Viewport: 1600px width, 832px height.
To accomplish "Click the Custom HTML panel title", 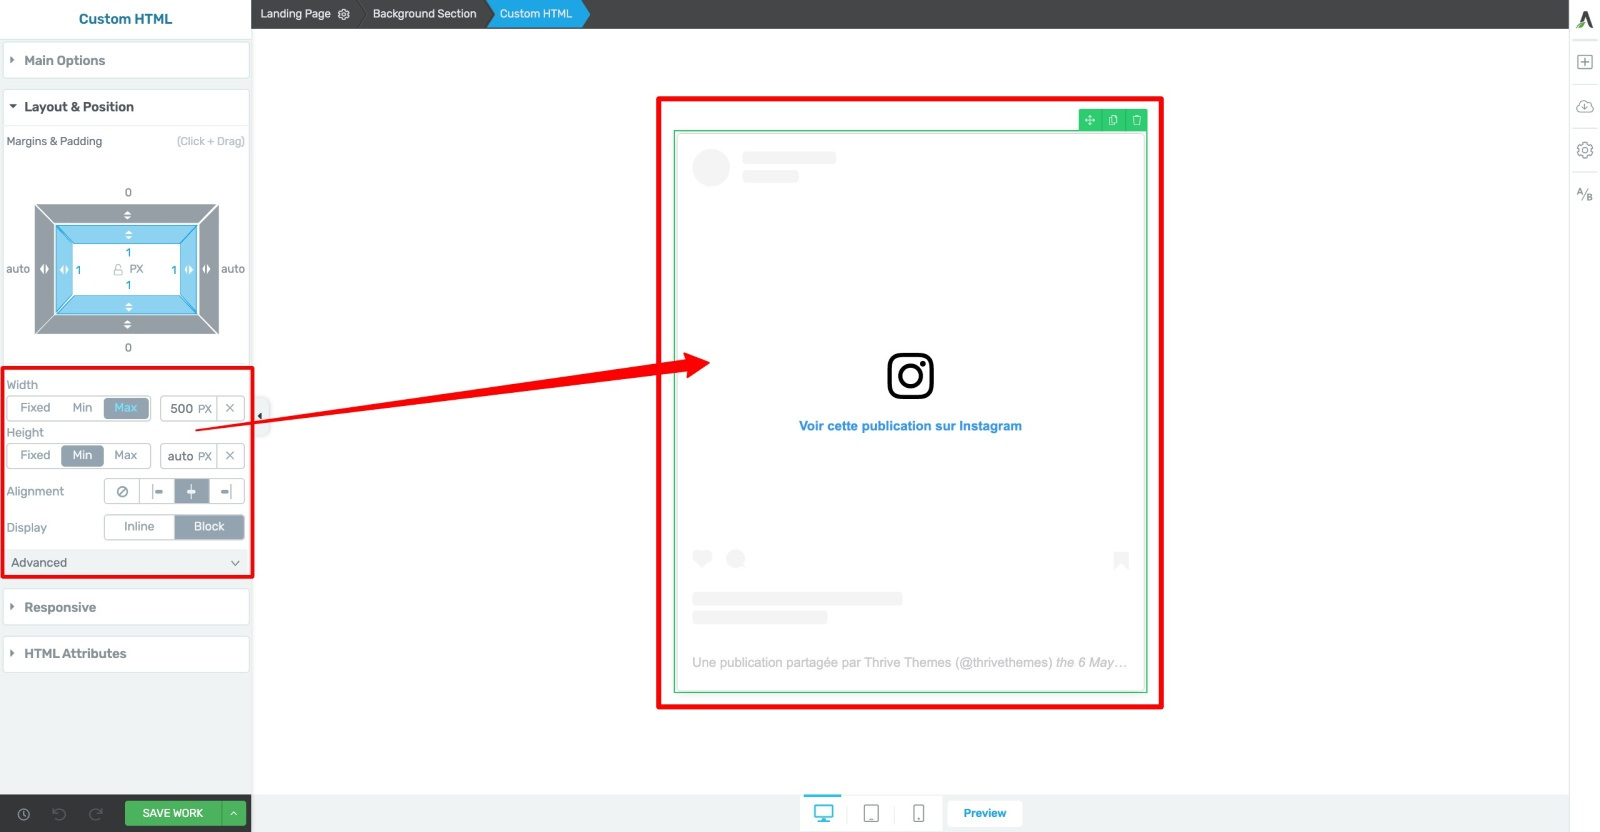I will pos(125,19).
